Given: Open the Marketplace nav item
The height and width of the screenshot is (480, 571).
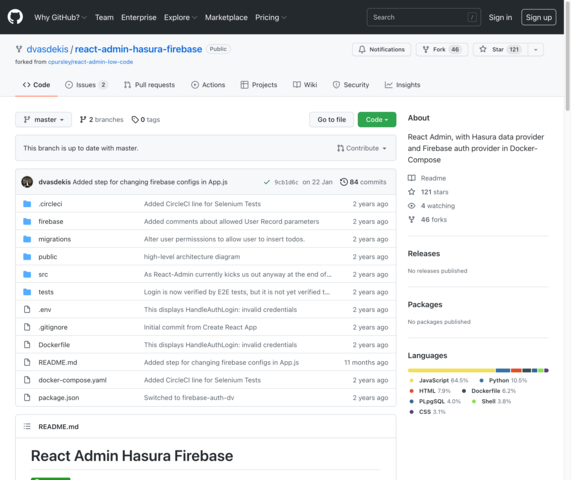Looking at the screenshot, I should pos(226,17).
